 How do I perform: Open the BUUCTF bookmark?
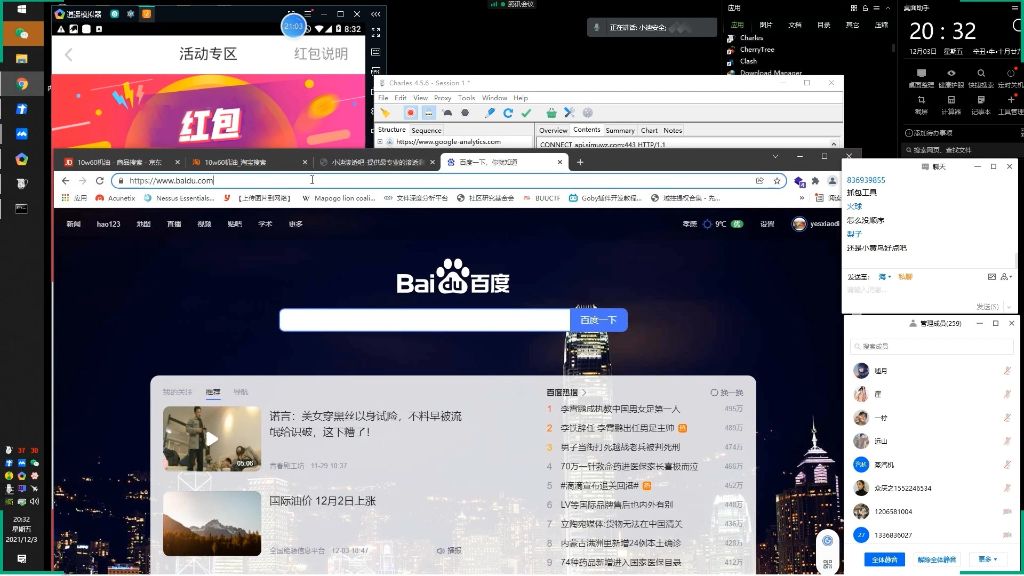(x=541, y=198)
